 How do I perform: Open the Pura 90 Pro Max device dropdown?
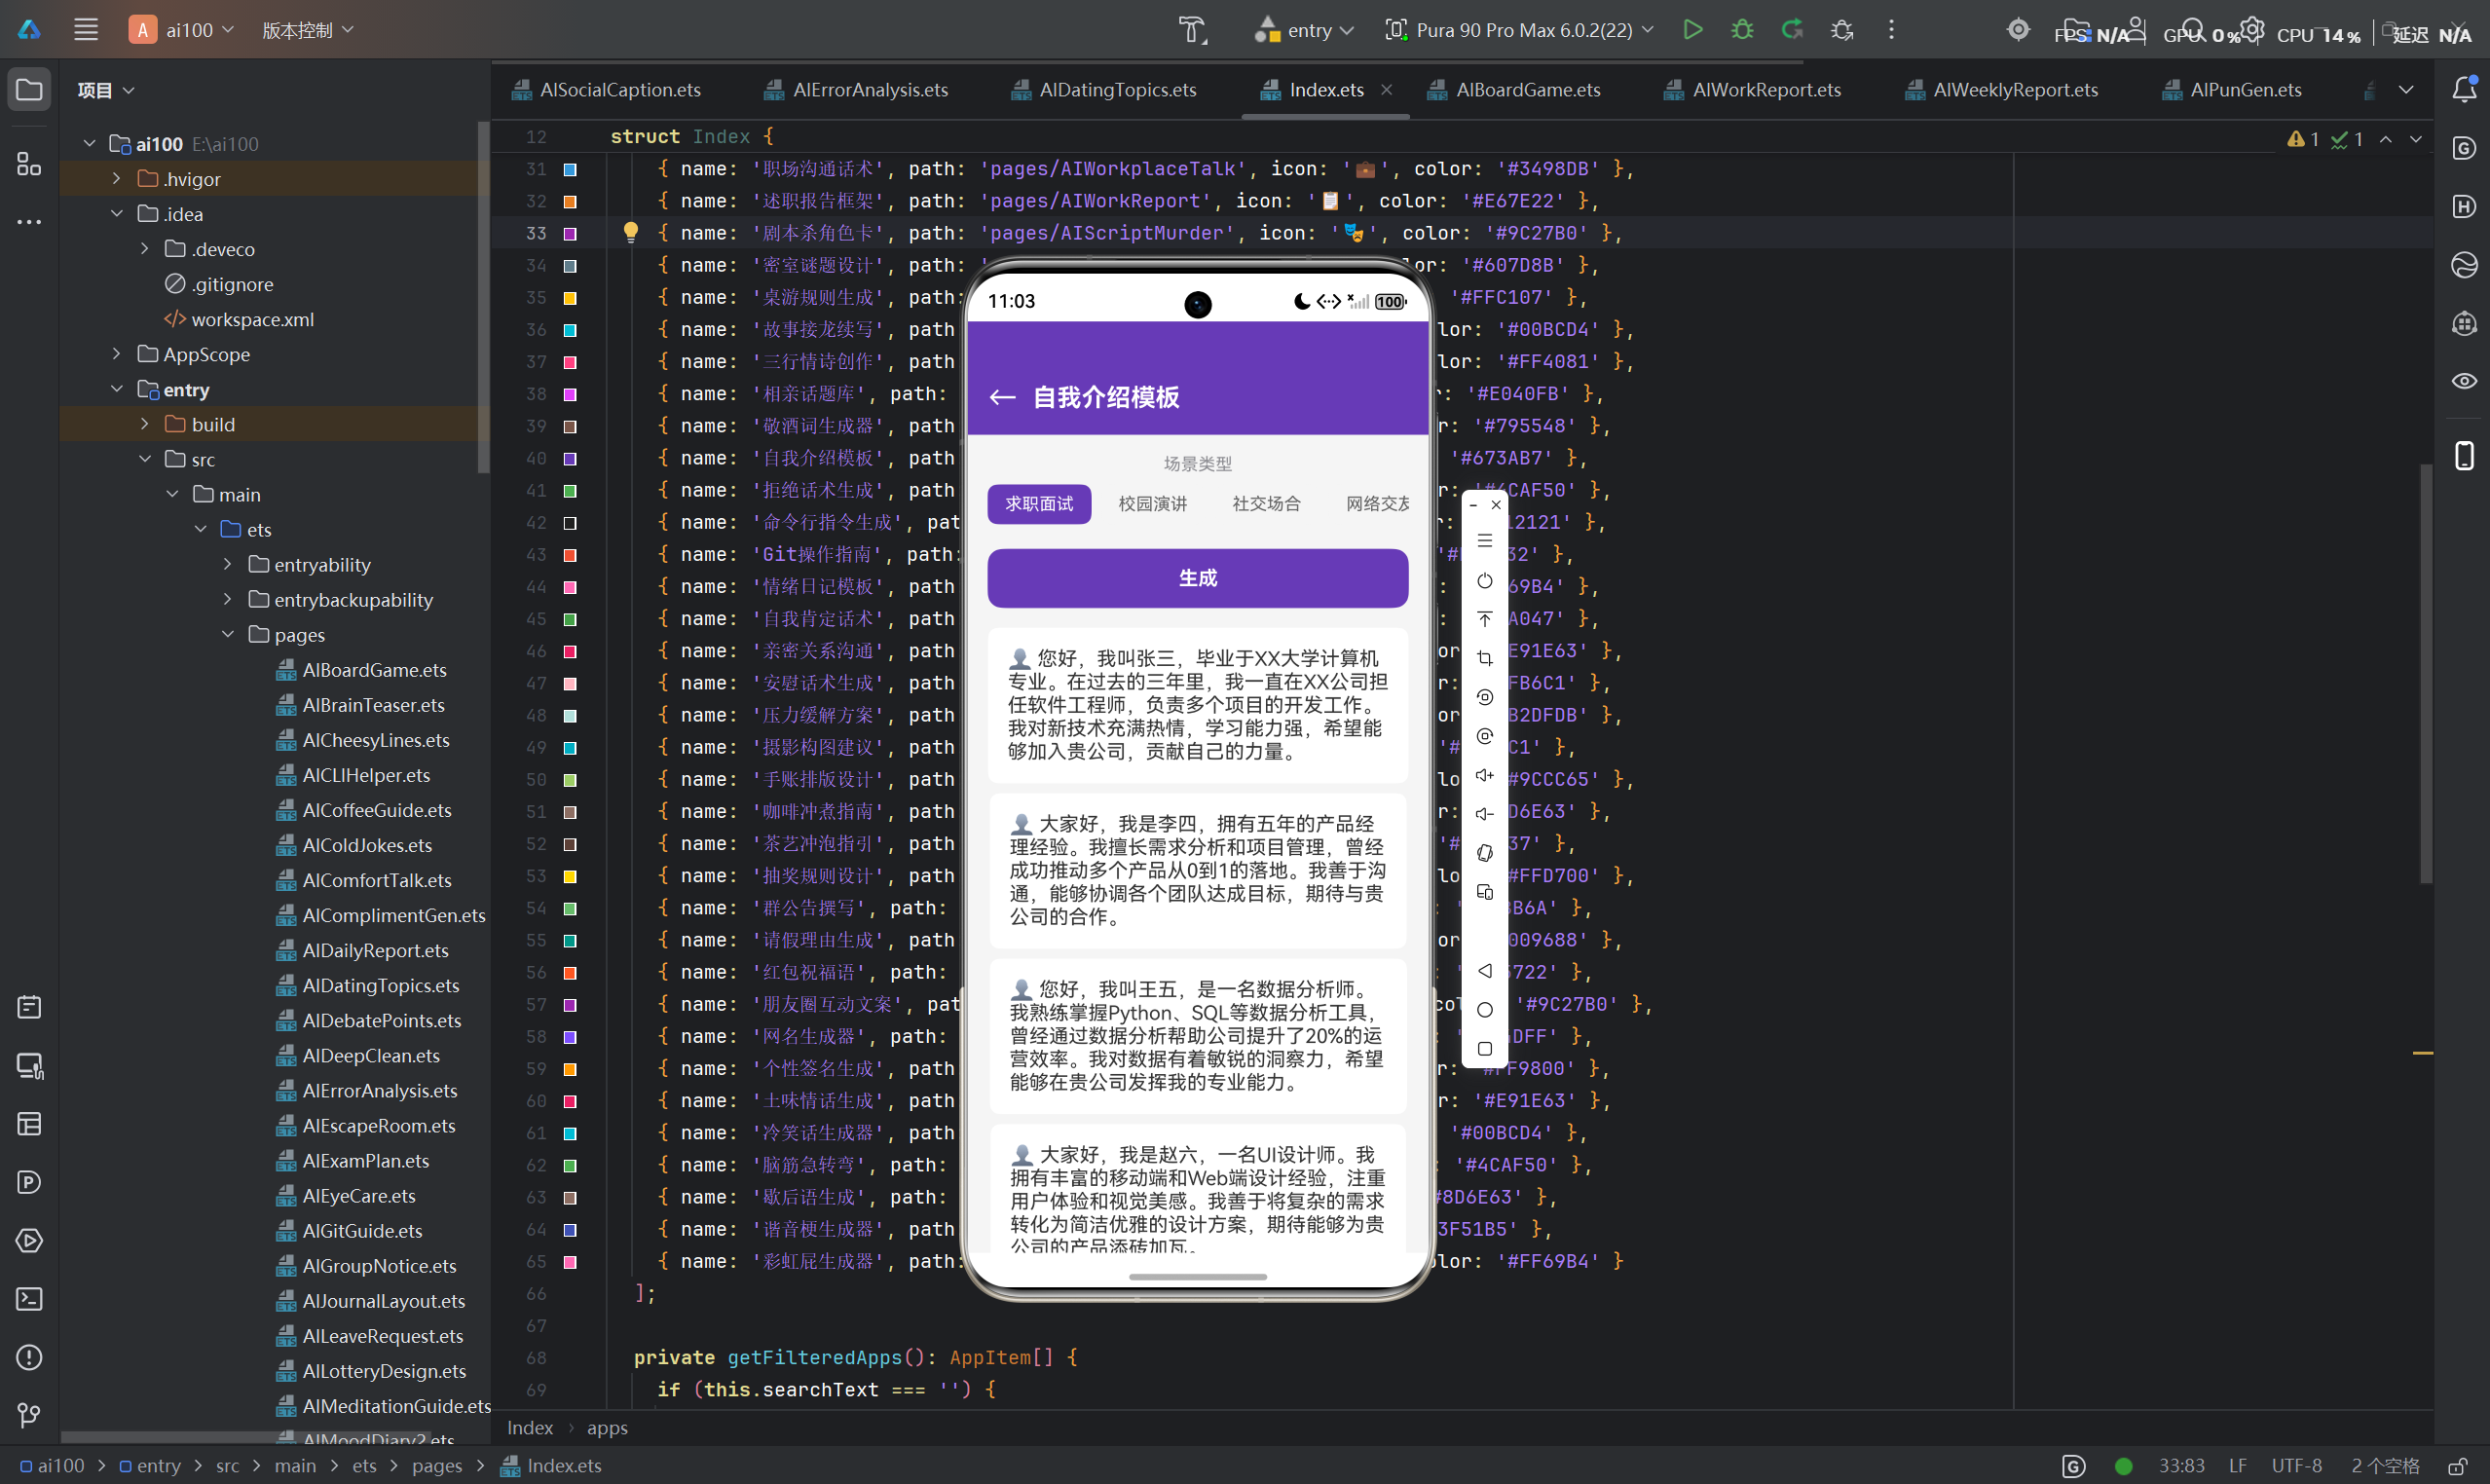tap(1519, 30)
